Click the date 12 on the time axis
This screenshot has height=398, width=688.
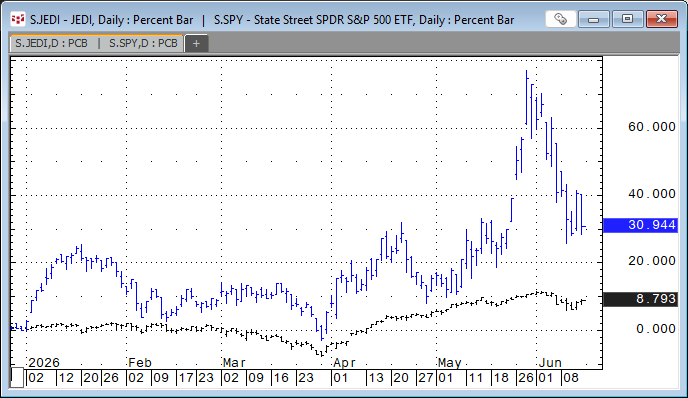pos(66,378)
